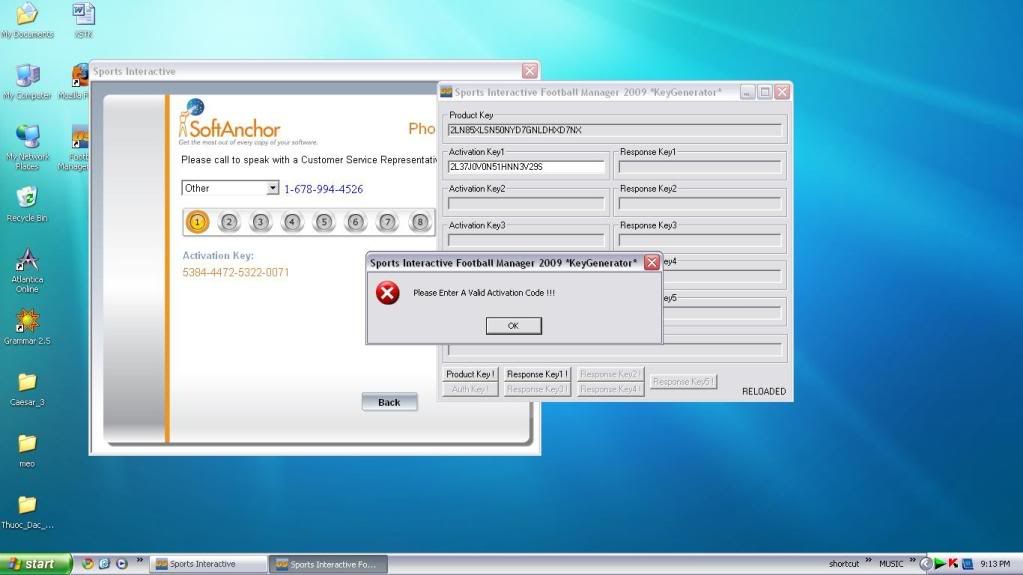
Task: Click the Response Key2 field
Action: pyautogui.click(x=699, y=204)
